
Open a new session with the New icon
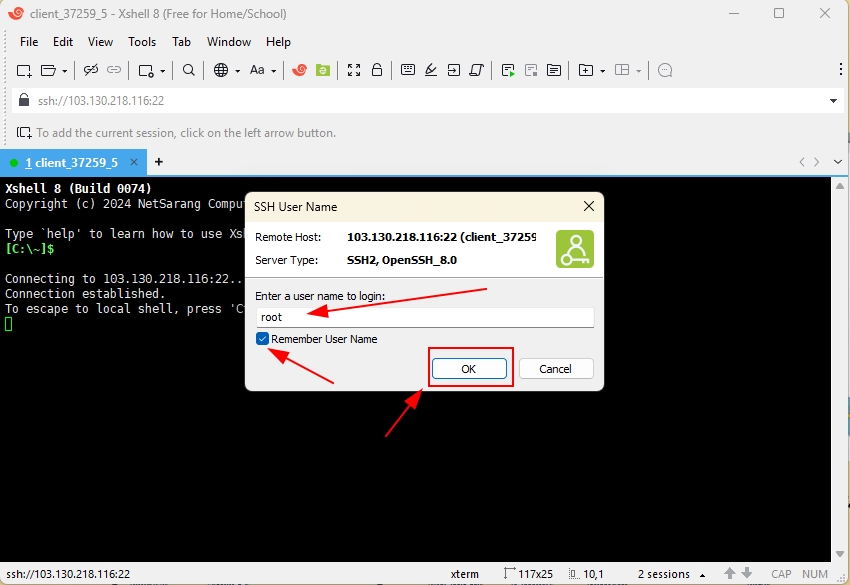[x=23, y=70]
